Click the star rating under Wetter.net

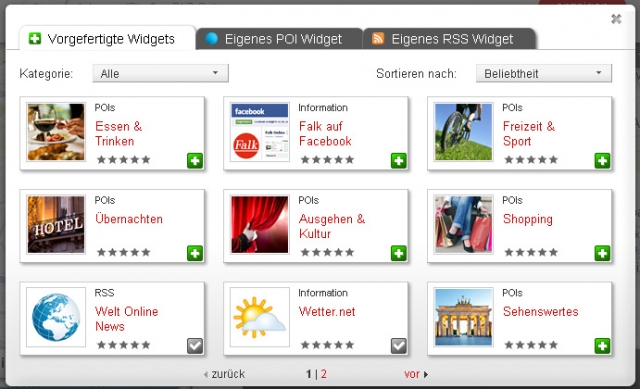(x=327, y=345)
